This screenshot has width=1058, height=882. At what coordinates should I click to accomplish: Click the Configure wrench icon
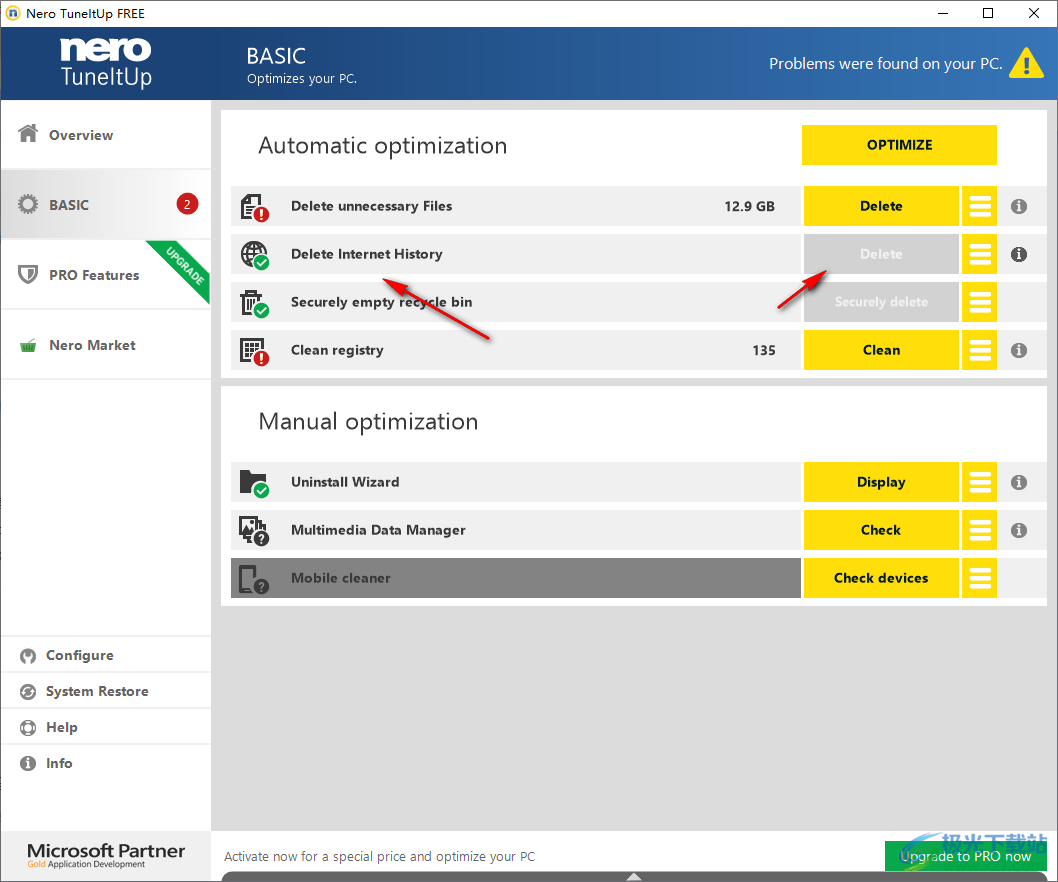pyautogui.click(x=28, y=656)
